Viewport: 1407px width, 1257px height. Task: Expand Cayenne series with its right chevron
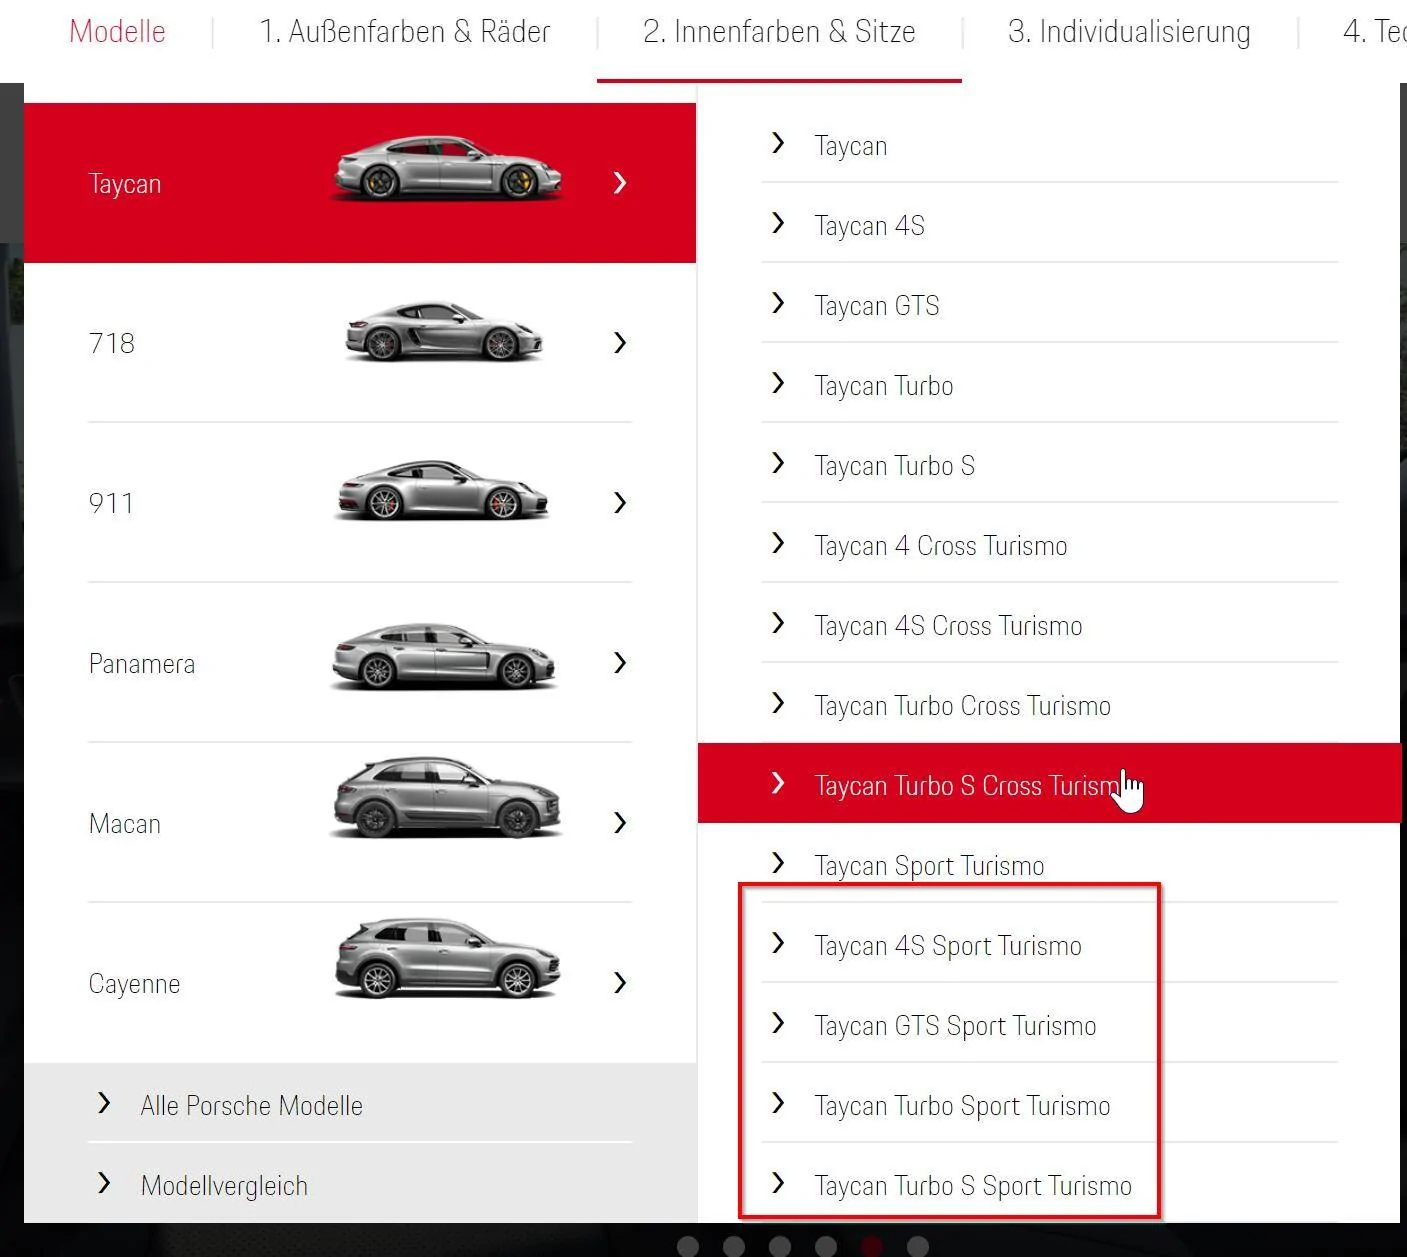pyautogui.click(x=620, y=983)
